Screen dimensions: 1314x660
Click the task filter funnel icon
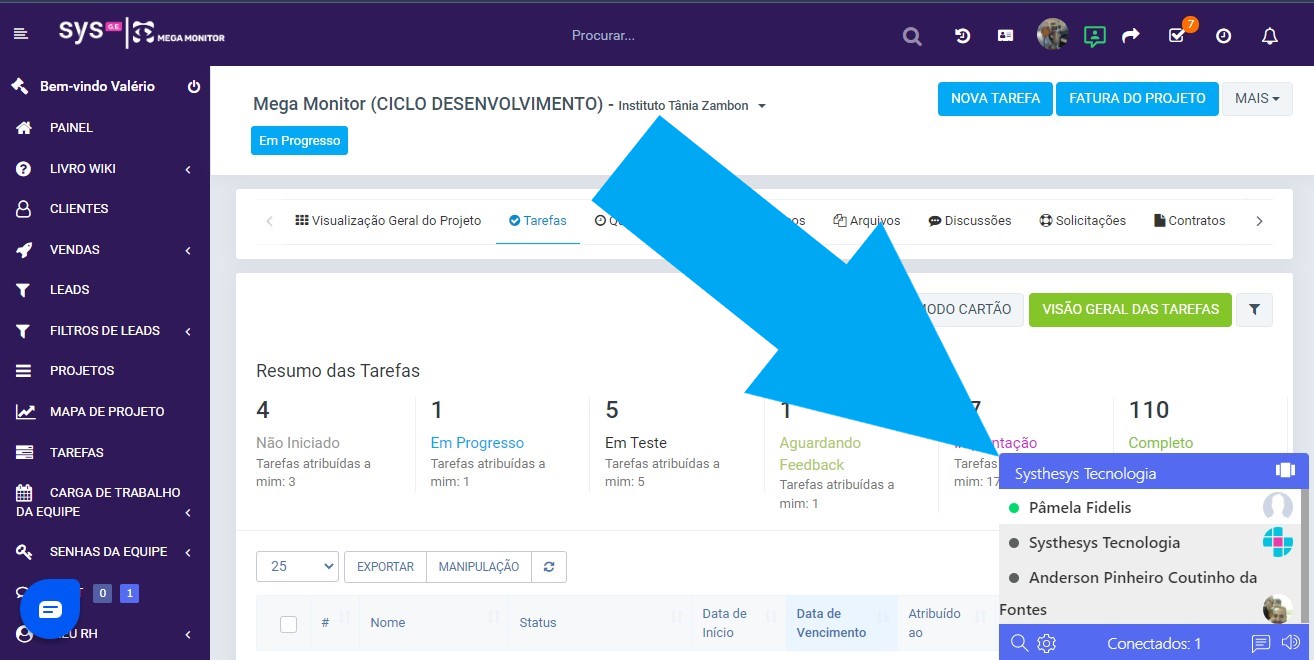tap(1254, 310)
